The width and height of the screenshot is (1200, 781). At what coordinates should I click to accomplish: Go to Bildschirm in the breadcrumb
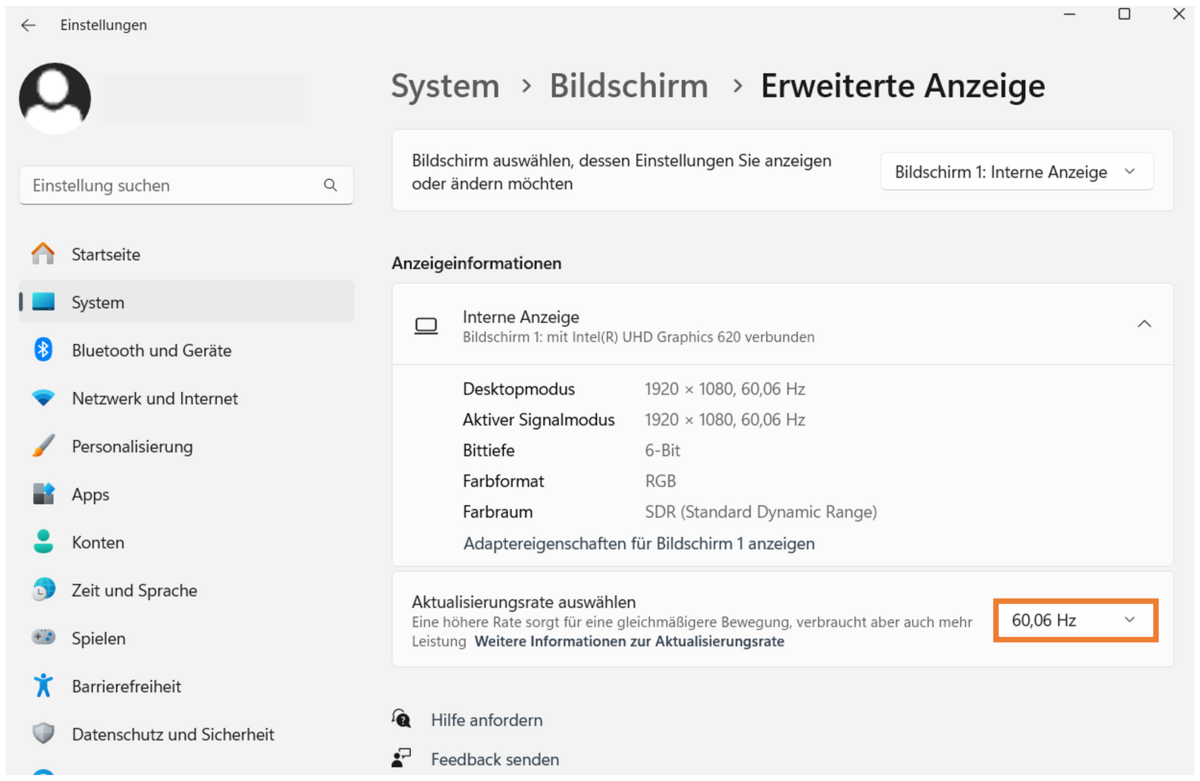click(629, 86)
